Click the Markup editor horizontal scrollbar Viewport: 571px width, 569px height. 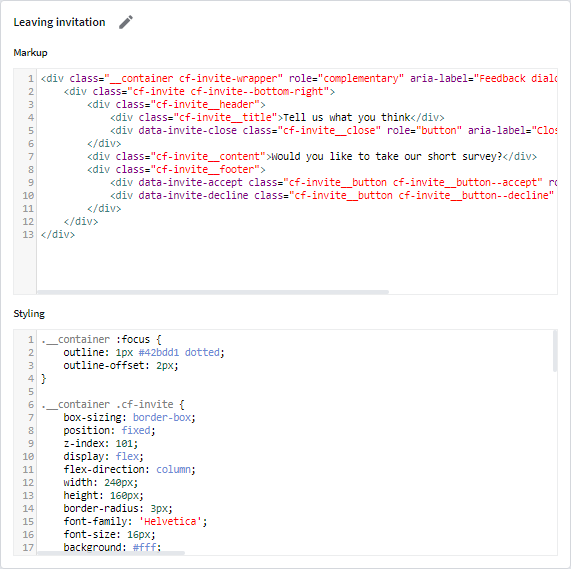(x=213, y=292)
